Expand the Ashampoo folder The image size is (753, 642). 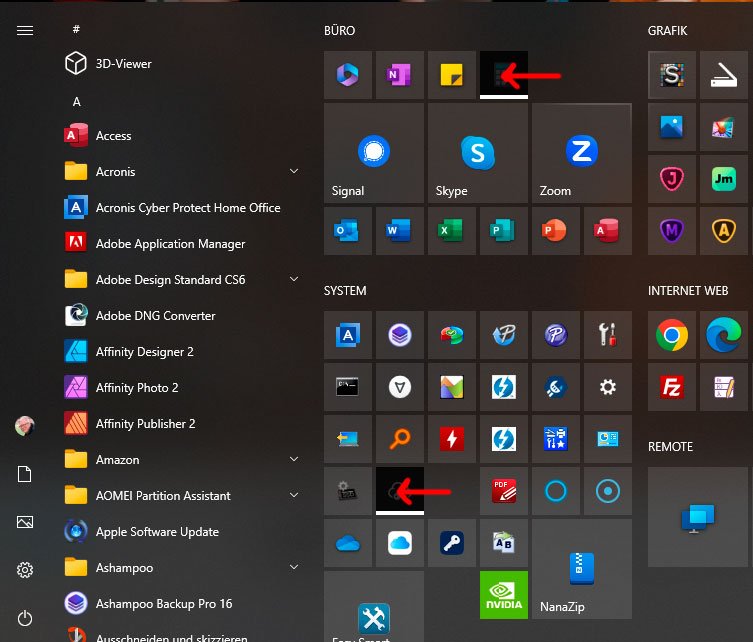[294, 568]
